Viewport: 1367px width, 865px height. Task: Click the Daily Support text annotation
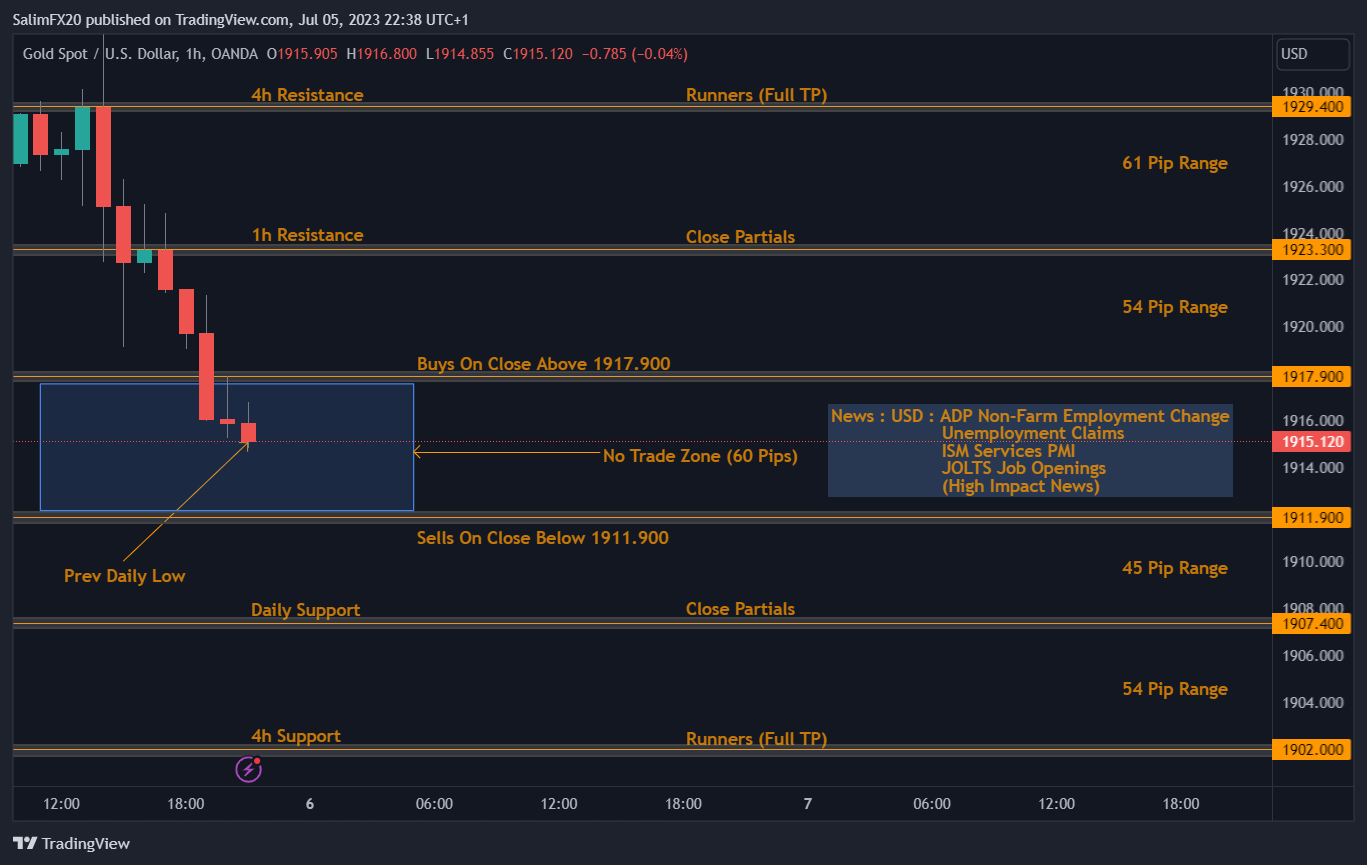pos(305,609)
